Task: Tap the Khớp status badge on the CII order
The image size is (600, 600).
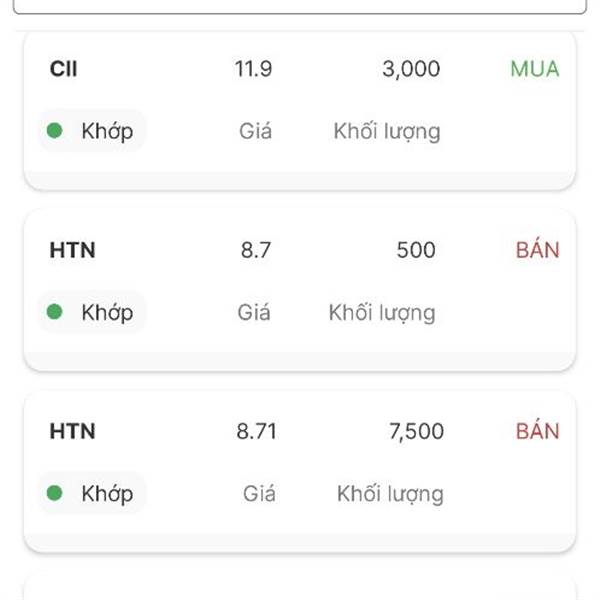Action: [x=92, y=131]
